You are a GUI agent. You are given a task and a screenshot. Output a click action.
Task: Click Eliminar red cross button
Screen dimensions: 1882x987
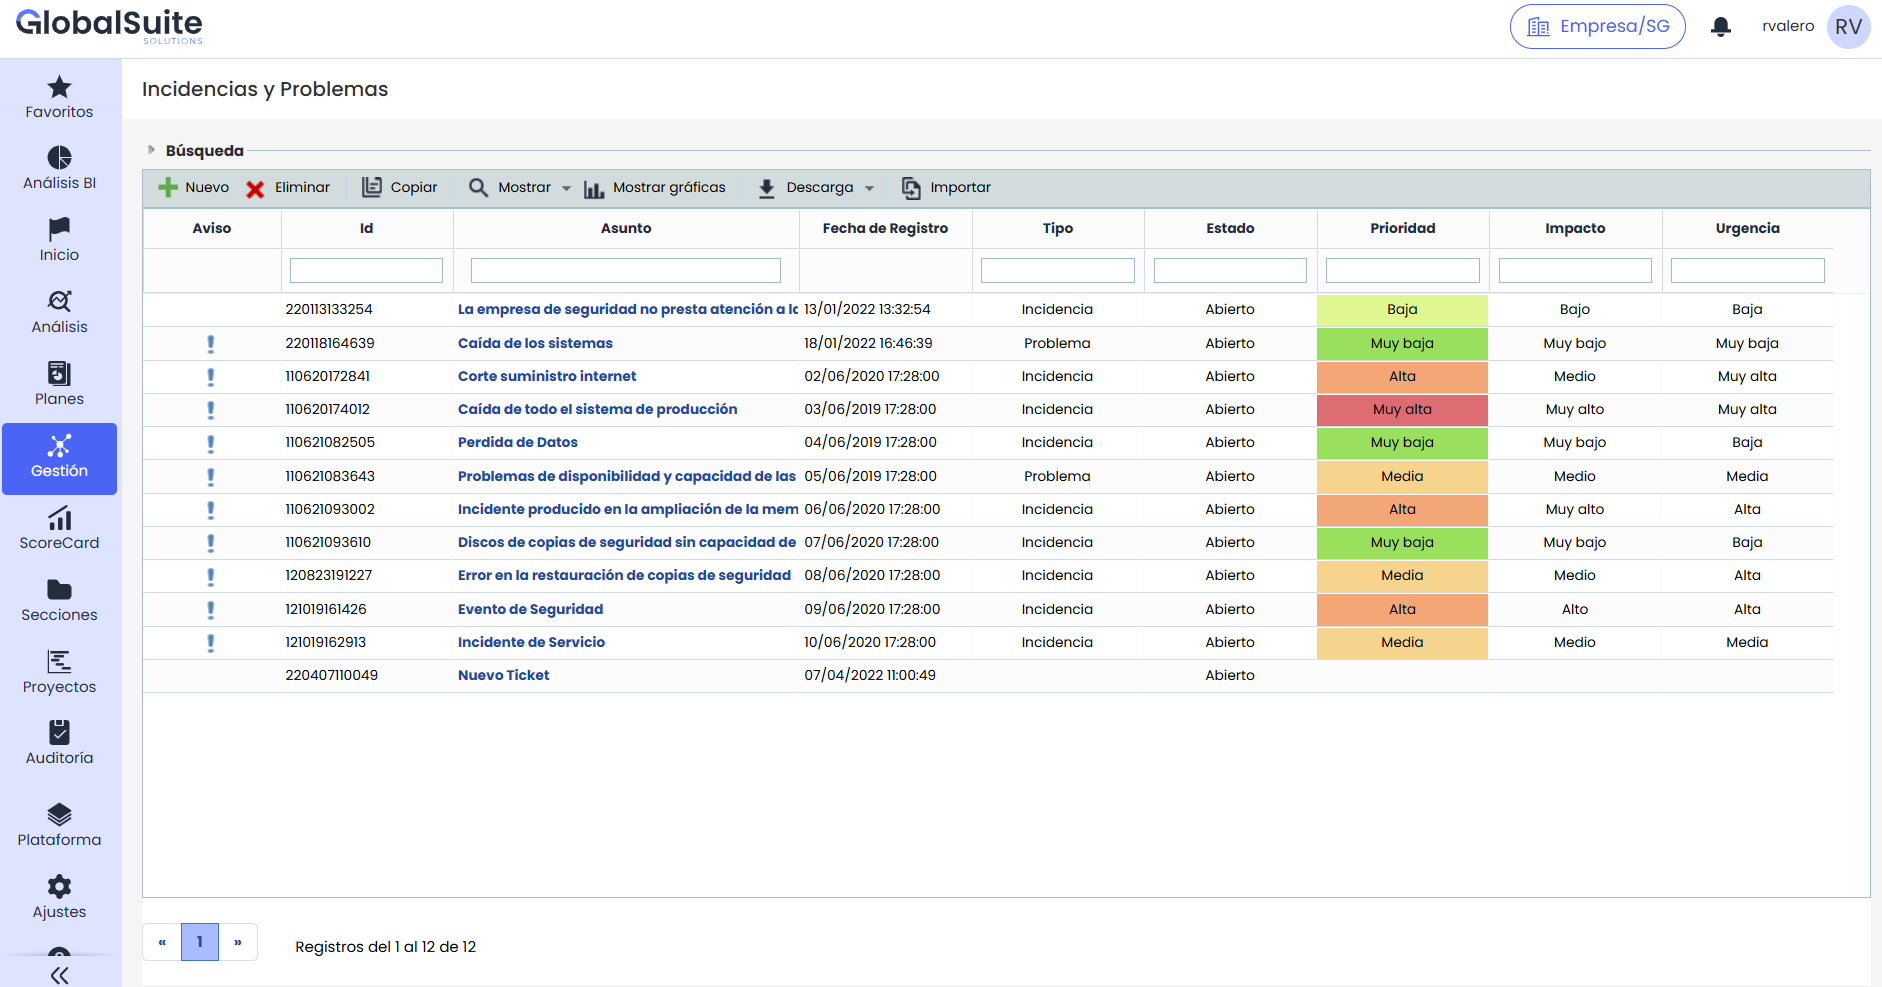tap(288, 187)
